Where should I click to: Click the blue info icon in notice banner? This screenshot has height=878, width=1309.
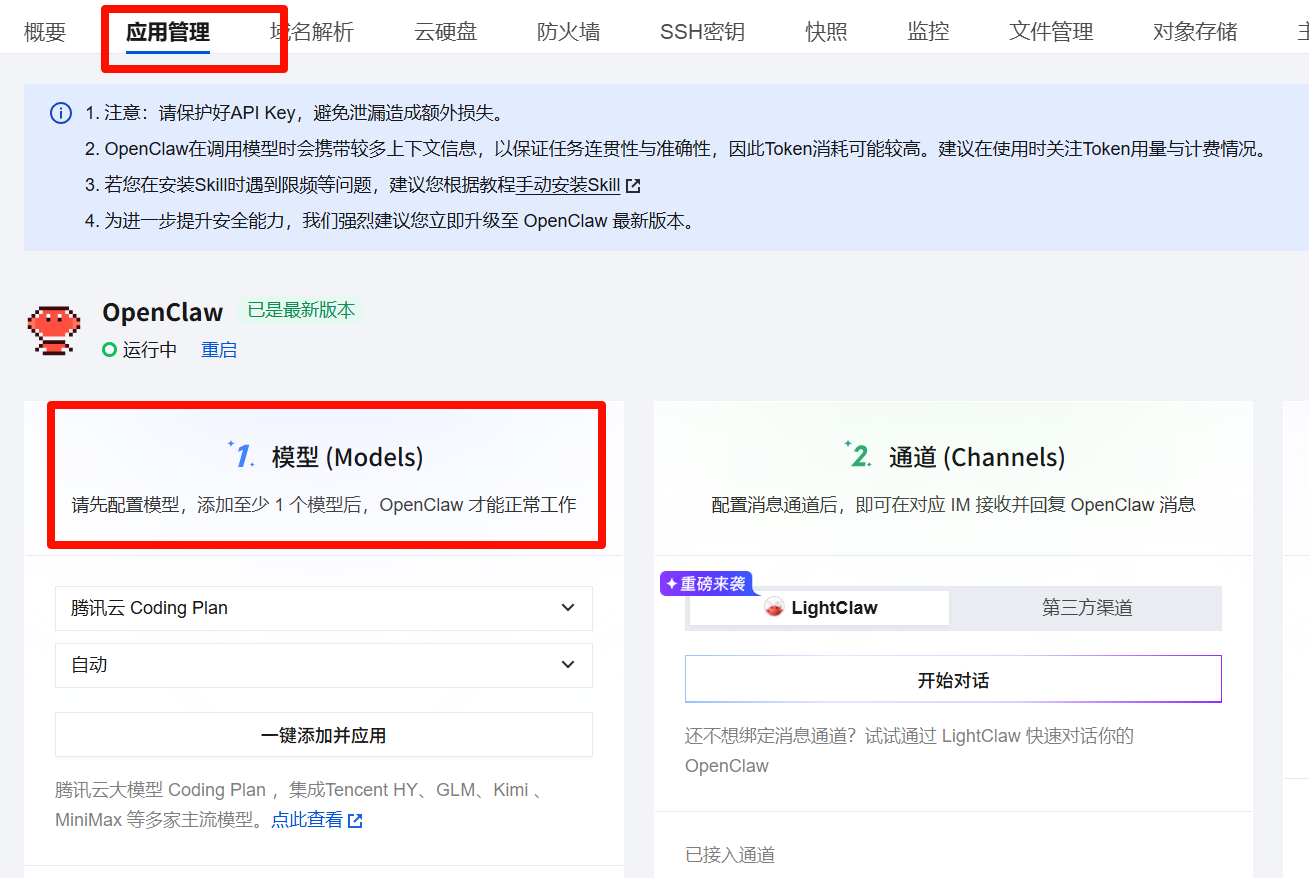click(61, 113)
